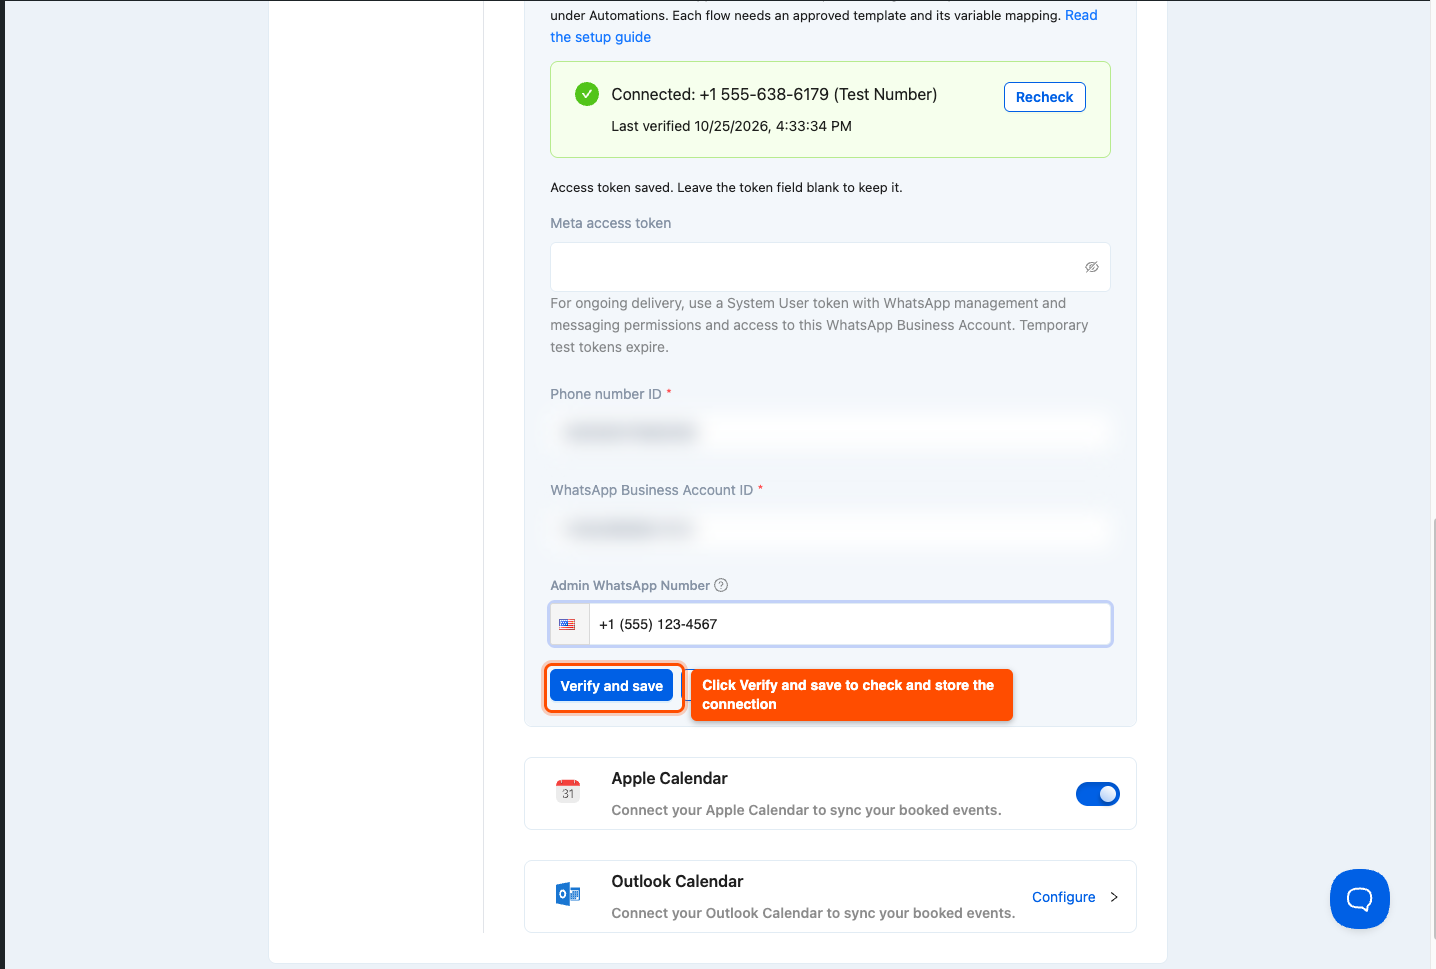Disable the Apple Calendar toggle
The width and height of the screenshot is (1436, 969).
coord(1097,794)
